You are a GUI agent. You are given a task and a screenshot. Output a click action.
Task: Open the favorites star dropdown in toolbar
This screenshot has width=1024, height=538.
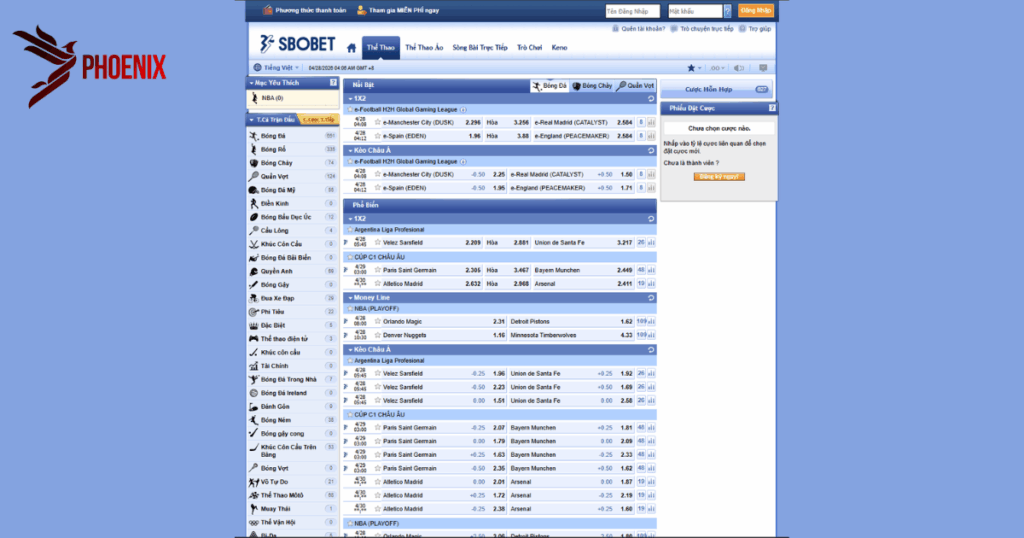[x=694, y=68]
